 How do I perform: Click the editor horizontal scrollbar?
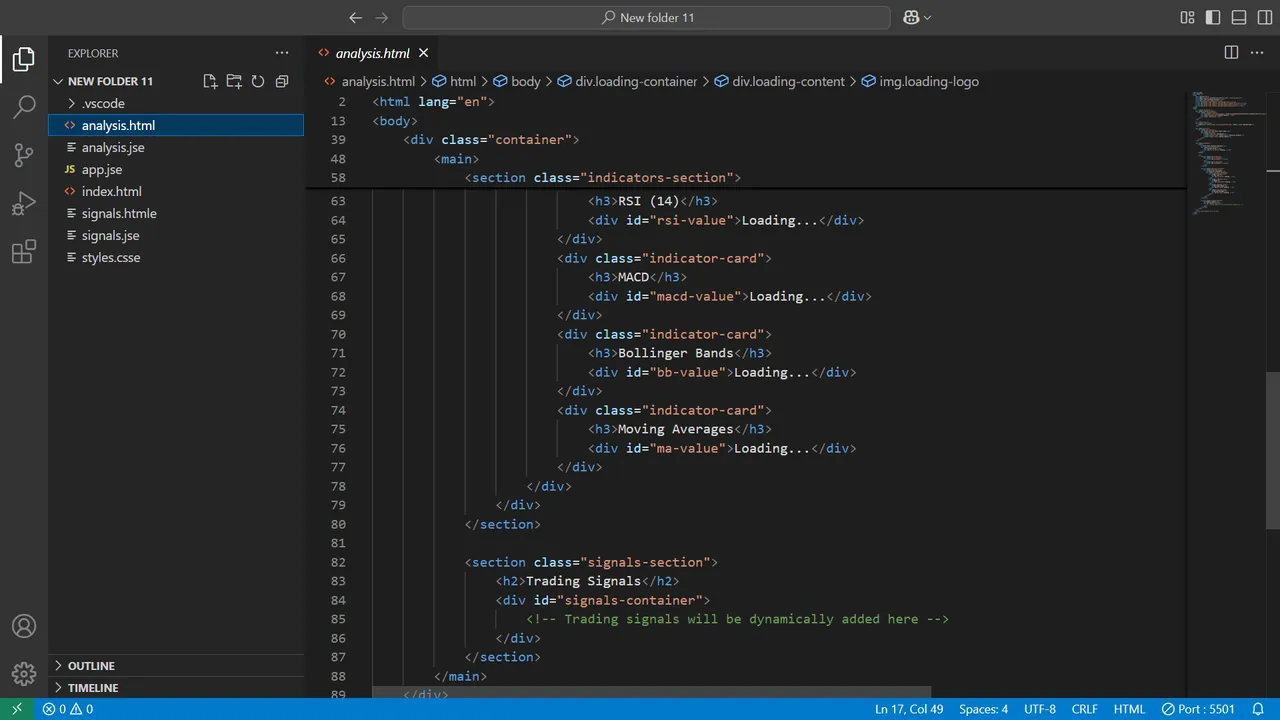pyautogui.click(x=651, y=692)
